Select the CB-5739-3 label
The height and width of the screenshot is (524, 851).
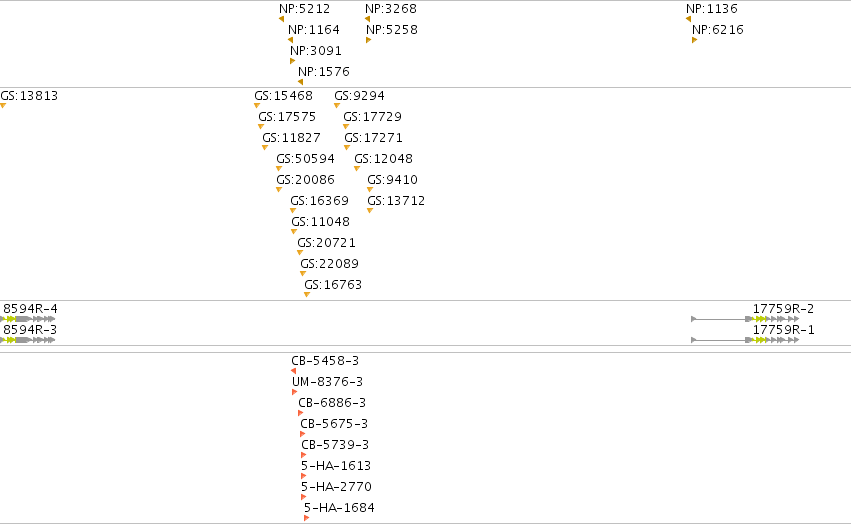click(335, 445)
